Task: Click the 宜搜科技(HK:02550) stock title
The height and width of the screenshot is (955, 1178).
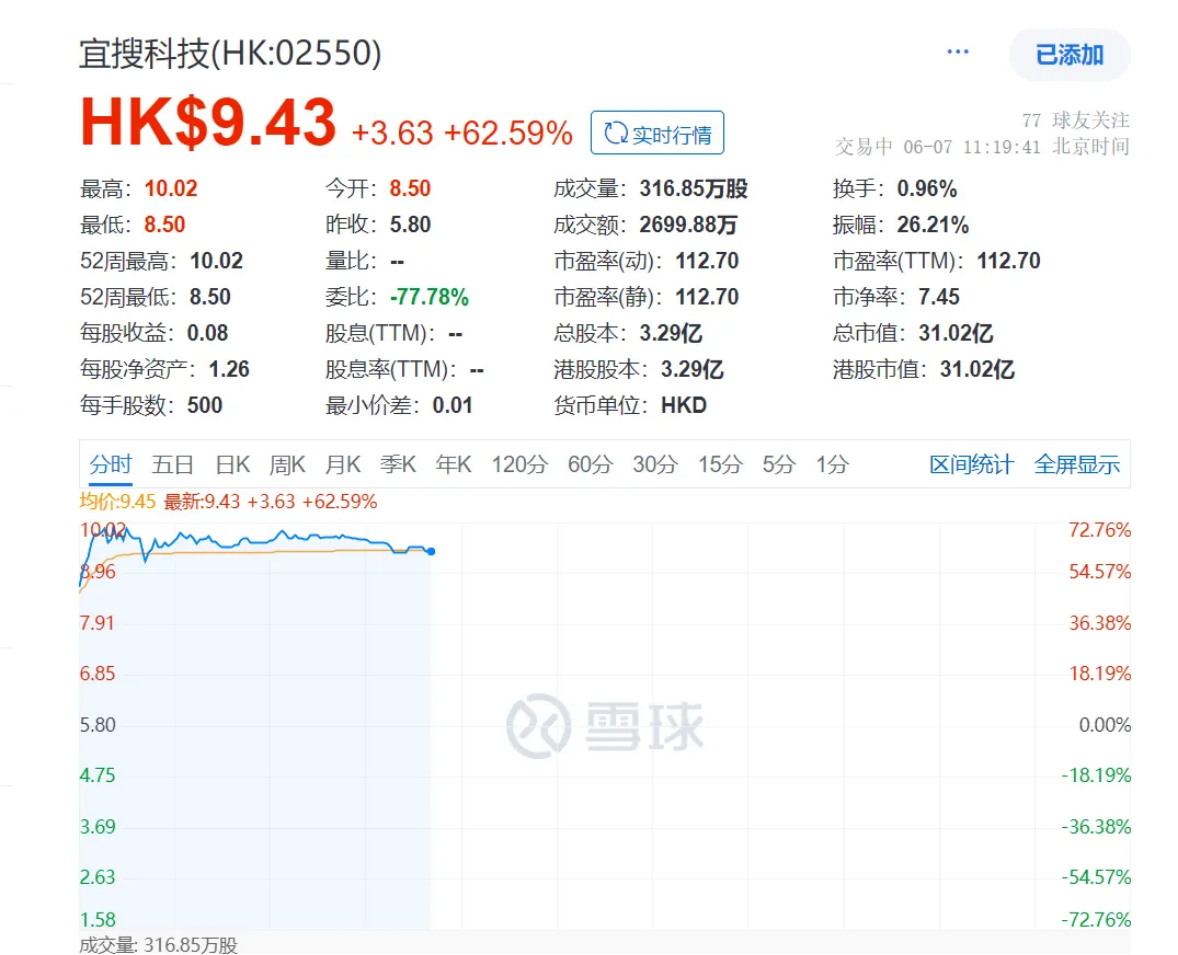Action: point(230,54)
